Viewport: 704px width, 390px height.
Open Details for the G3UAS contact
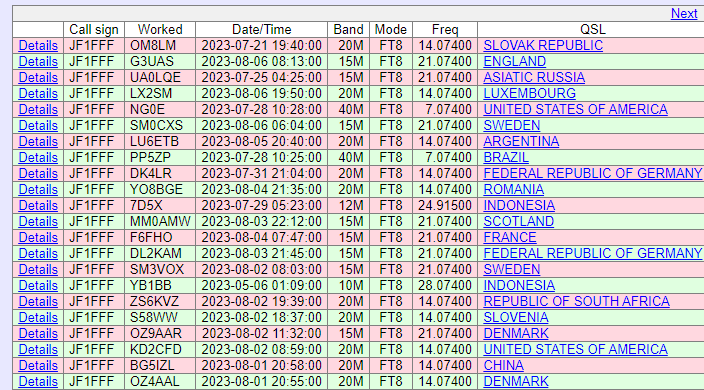[38, 61]
